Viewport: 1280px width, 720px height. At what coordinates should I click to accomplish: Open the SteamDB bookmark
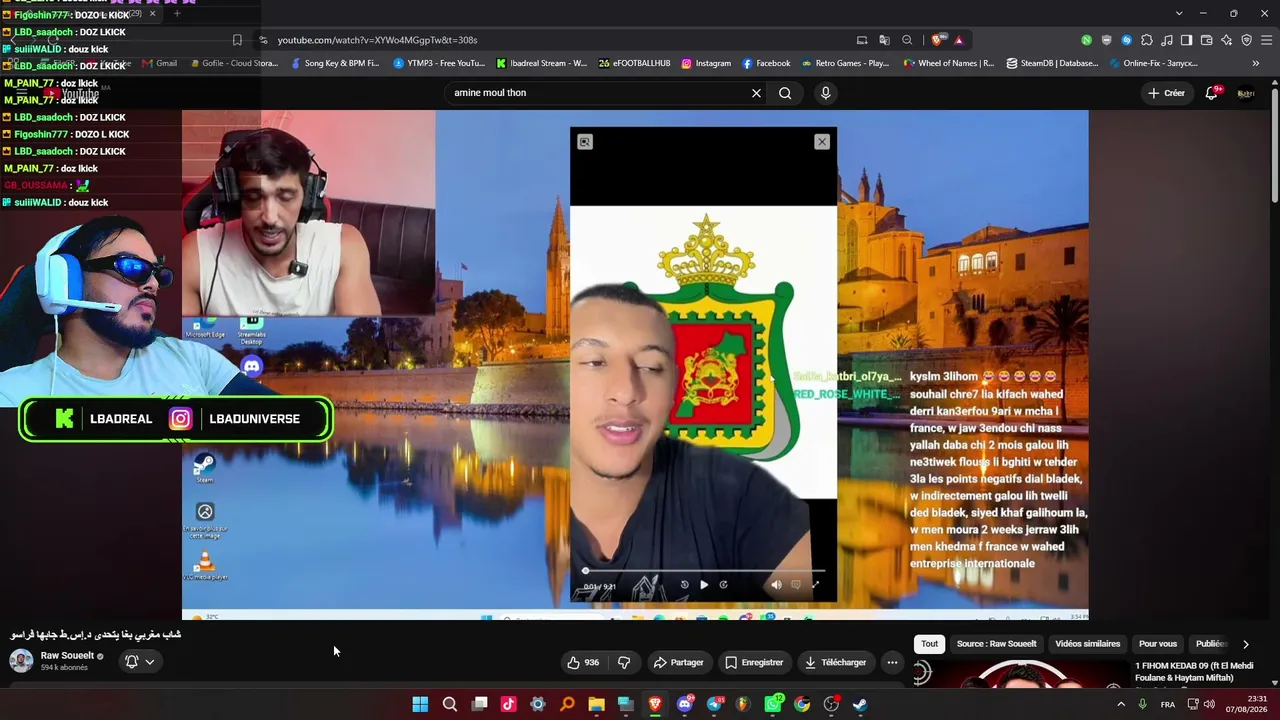(1052, 63)
